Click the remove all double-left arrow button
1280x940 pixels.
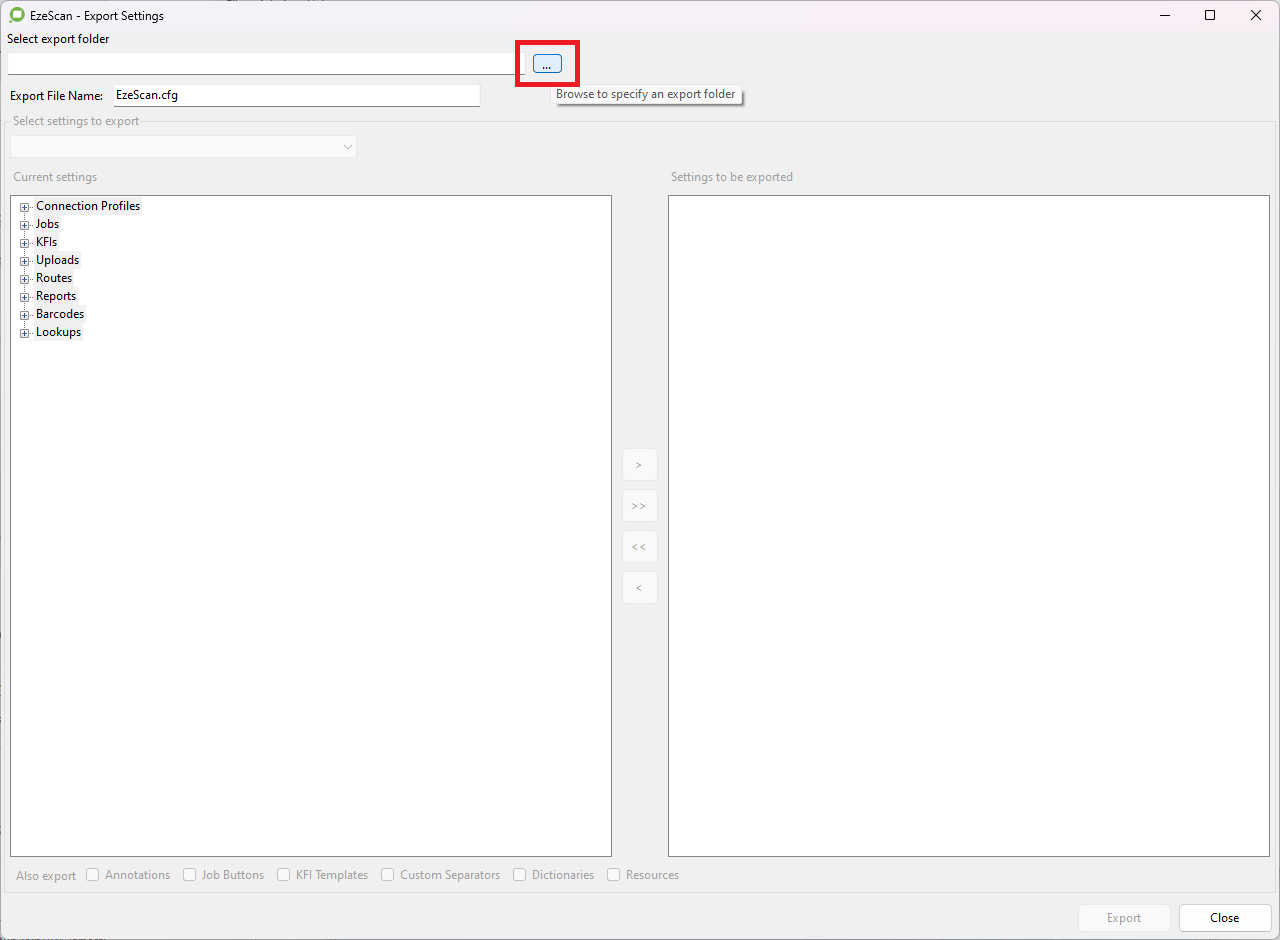click(x=639, y=547)
